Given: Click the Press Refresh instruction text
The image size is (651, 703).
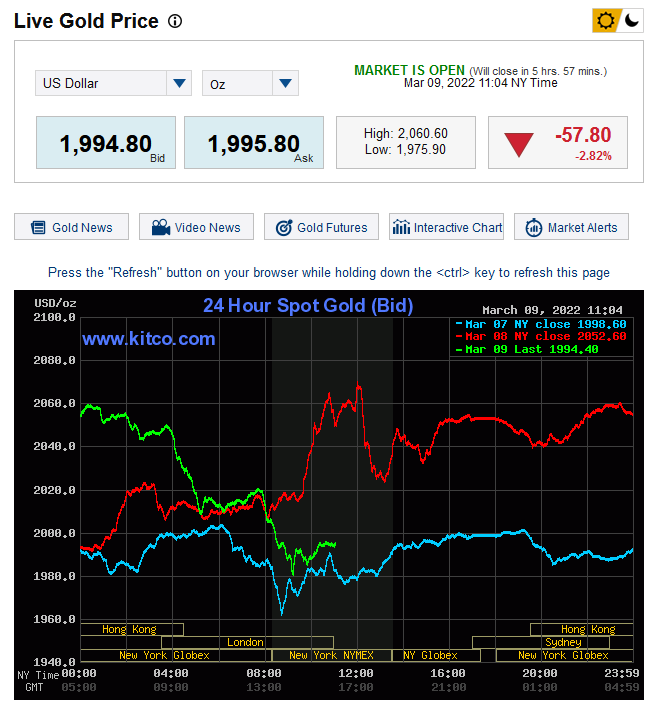Looking at the screenshot, I should click(329, 273).
